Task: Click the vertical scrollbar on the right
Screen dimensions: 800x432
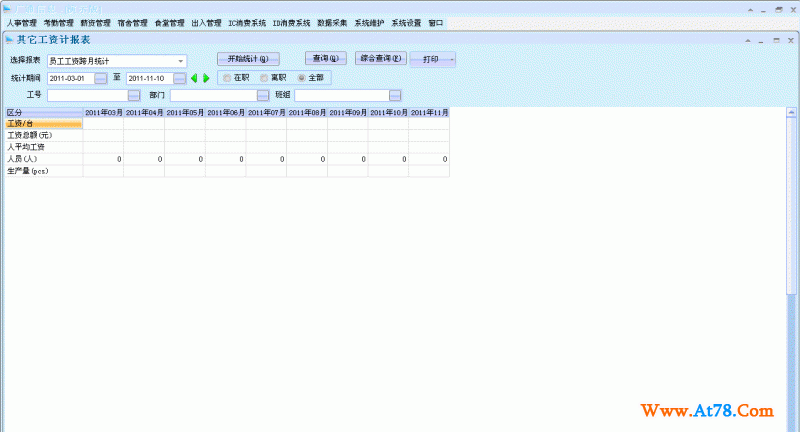Action: 793,250
